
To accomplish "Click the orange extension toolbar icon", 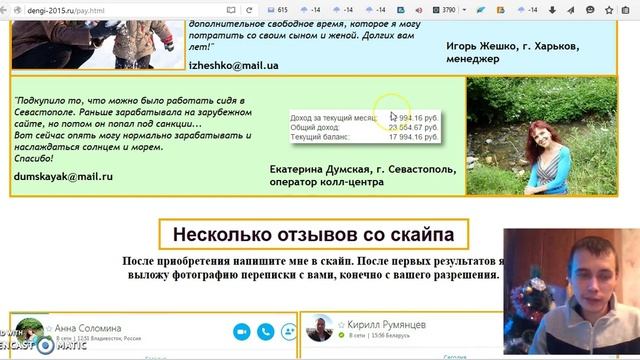I will [x=500, y=10].
